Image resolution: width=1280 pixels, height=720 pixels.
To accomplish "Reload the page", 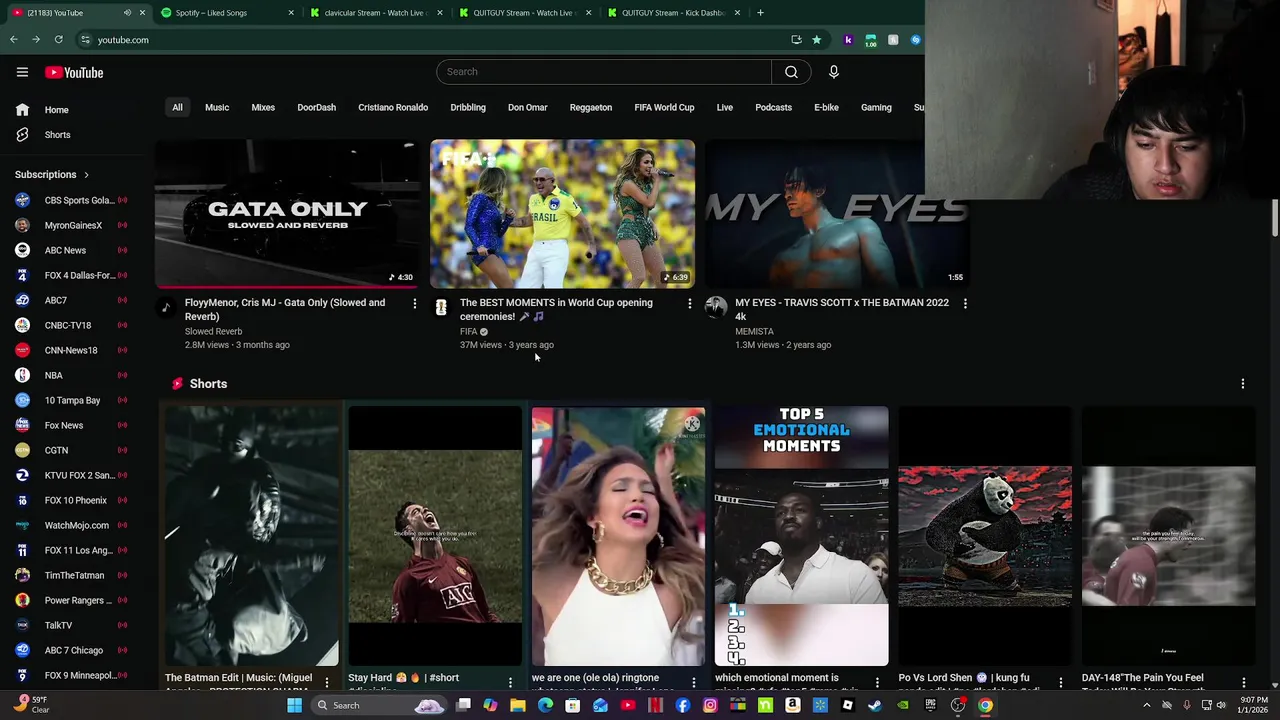I will [x=58, y=40].
